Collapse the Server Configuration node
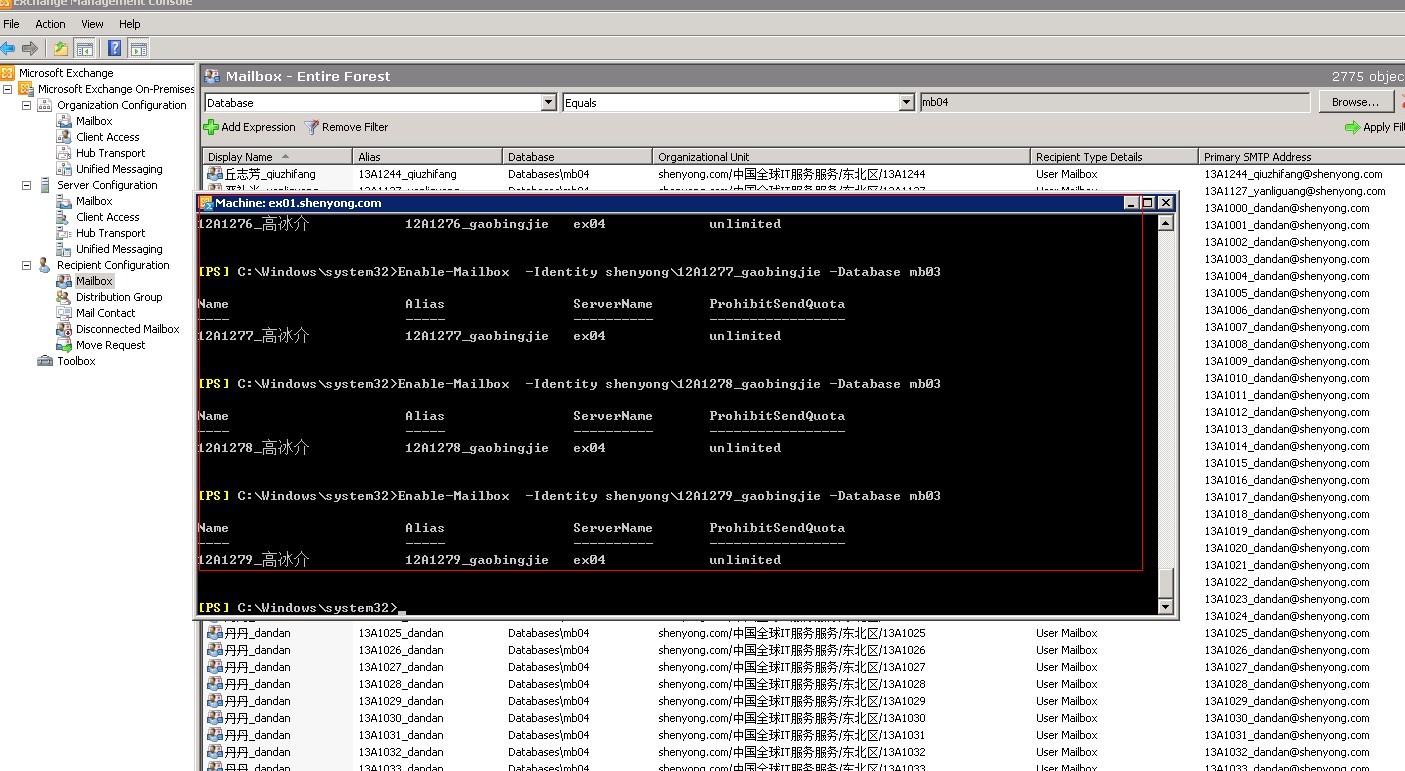 coord(27,185)
